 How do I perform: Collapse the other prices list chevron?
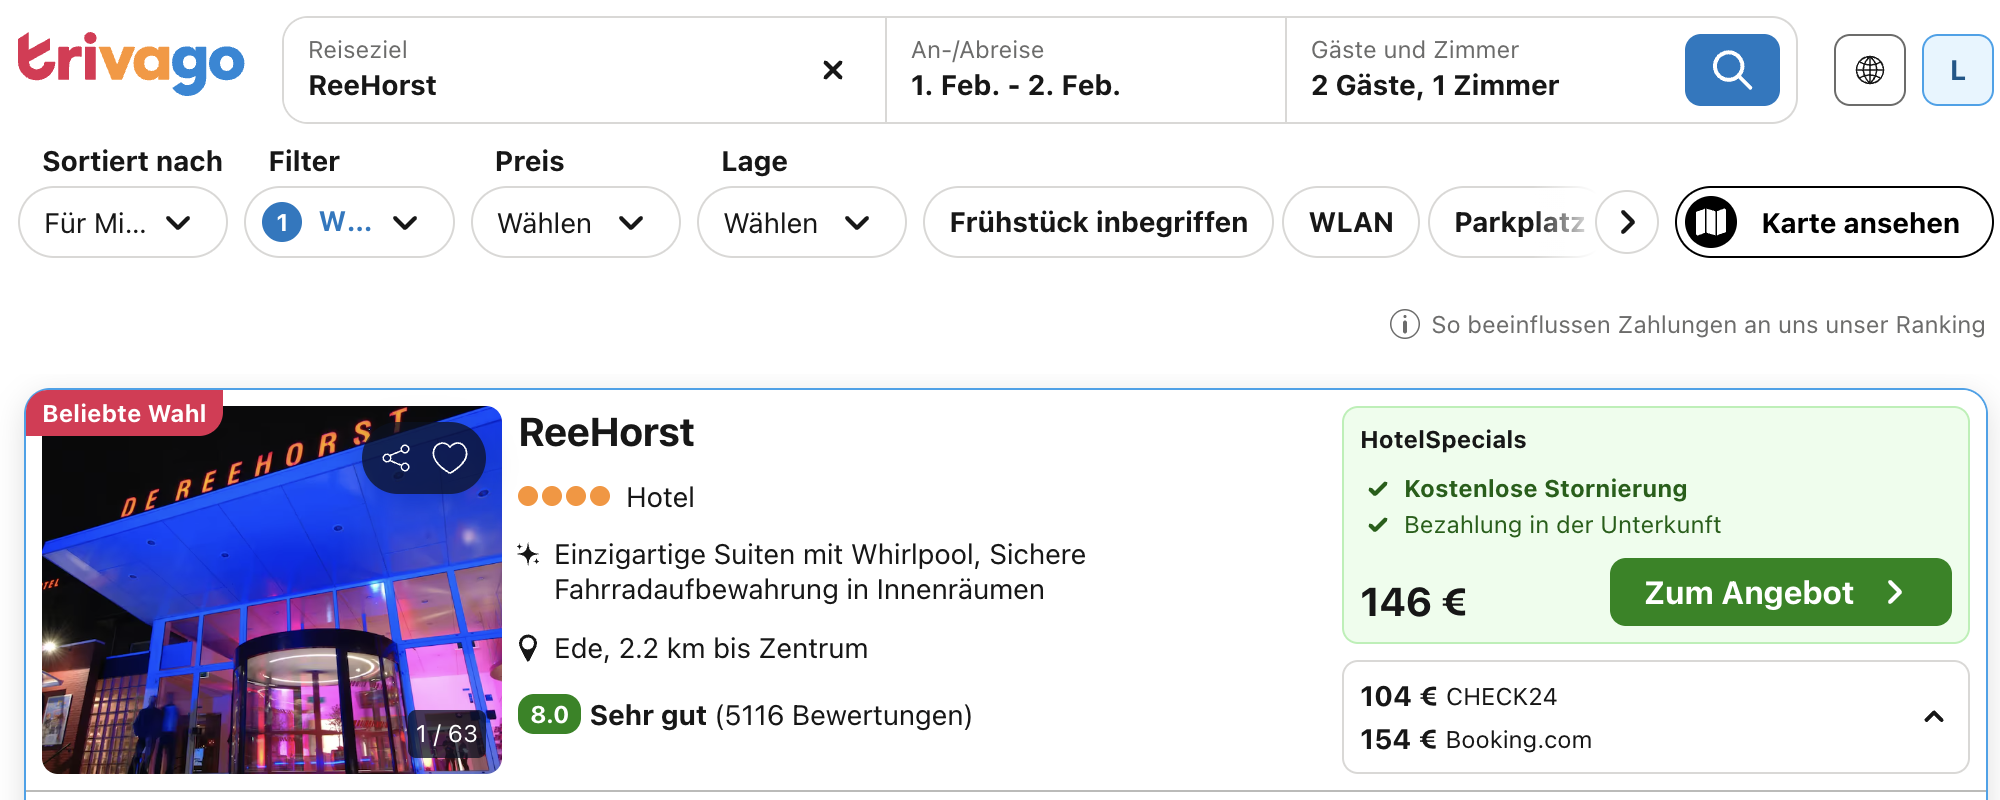(1933, 717)
